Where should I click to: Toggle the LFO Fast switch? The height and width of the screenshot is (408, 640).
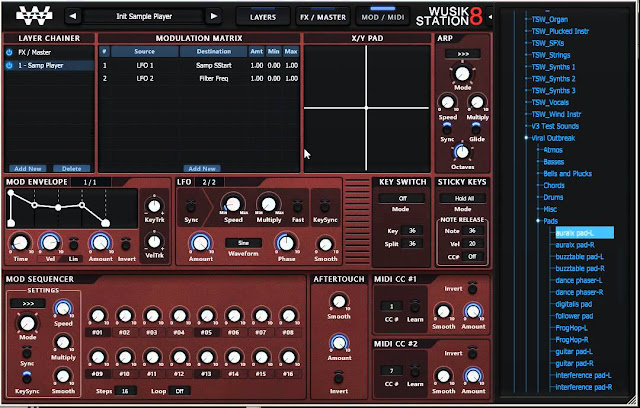298,206
